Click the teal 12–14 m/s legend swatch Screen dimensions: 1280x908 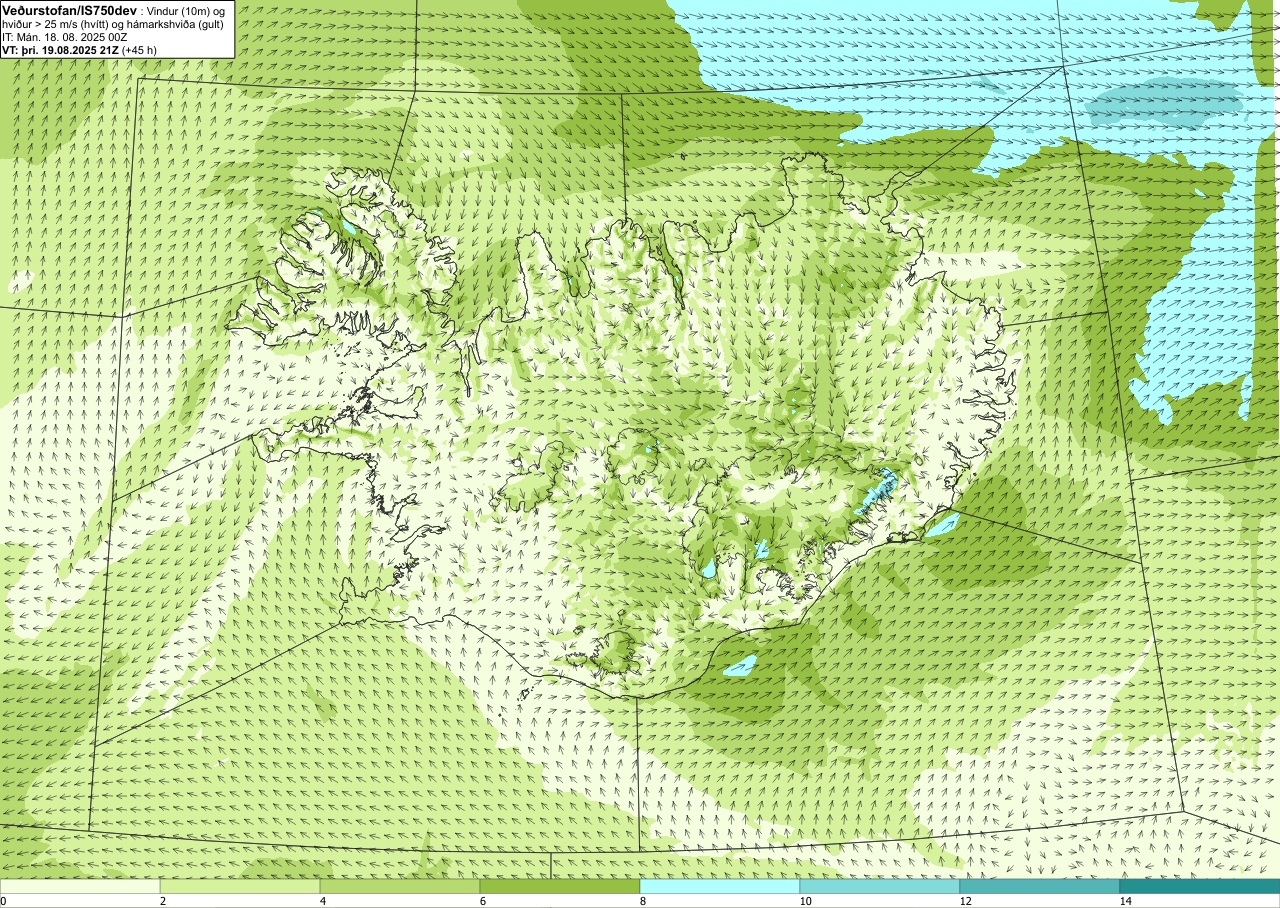(x=1040, y=887)
